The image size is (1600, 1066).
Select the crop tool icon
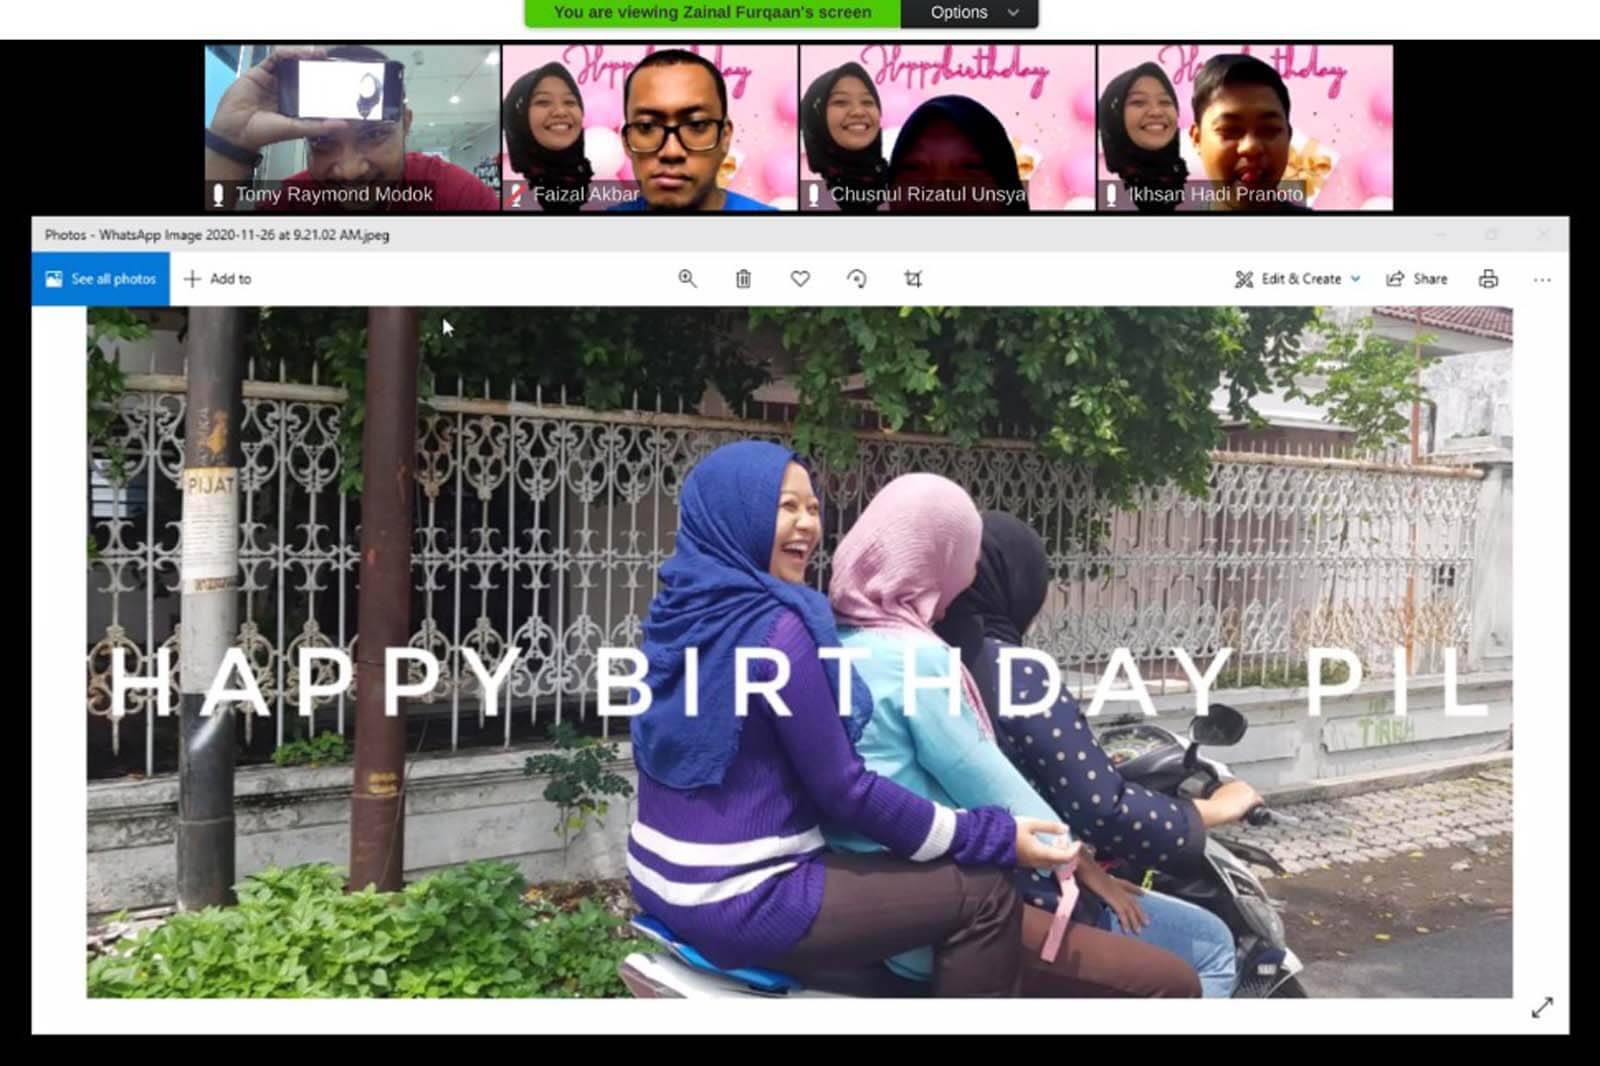click(913, 279)
